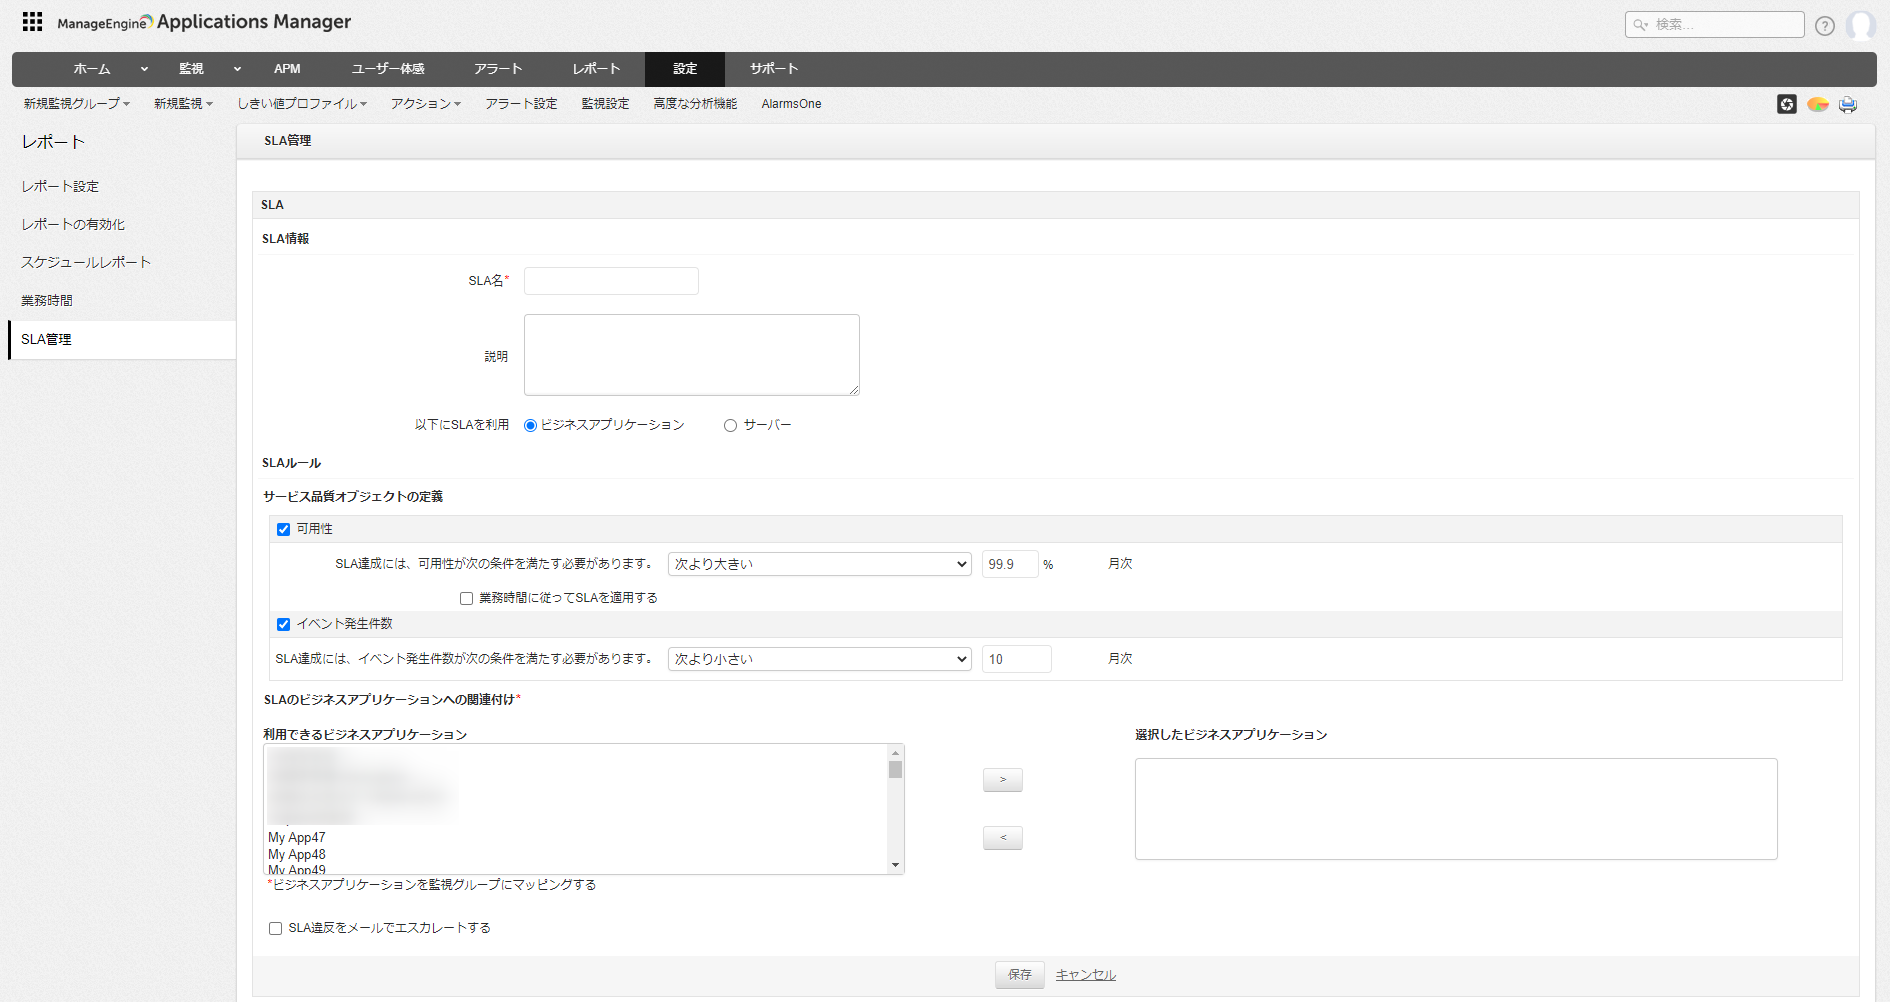This screenshot has height=1002, width=1890.
Task: Open the 可用性 condition dropdown 次より大きい
Action: [820, 564]
